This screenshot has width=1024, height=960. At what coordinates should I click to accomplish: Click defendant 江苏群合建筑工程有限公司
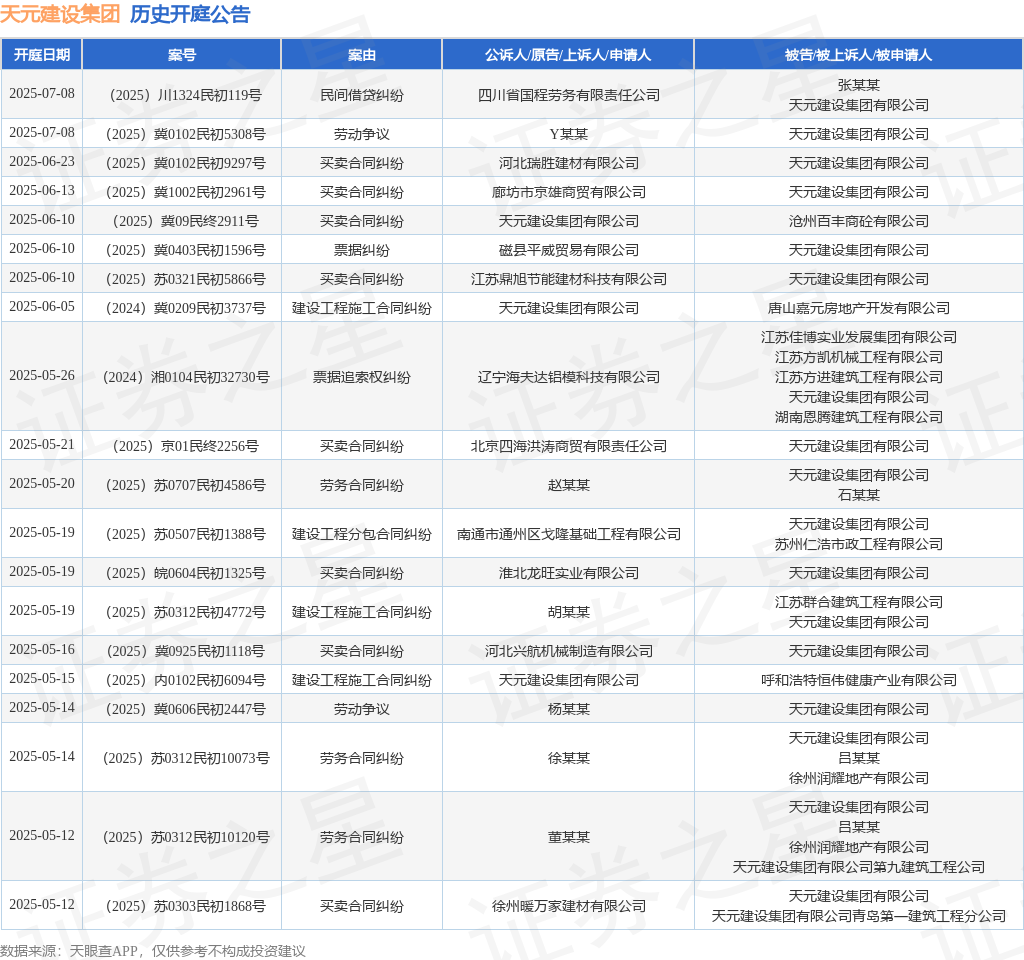pyautogui.click(x=858, y=602)
